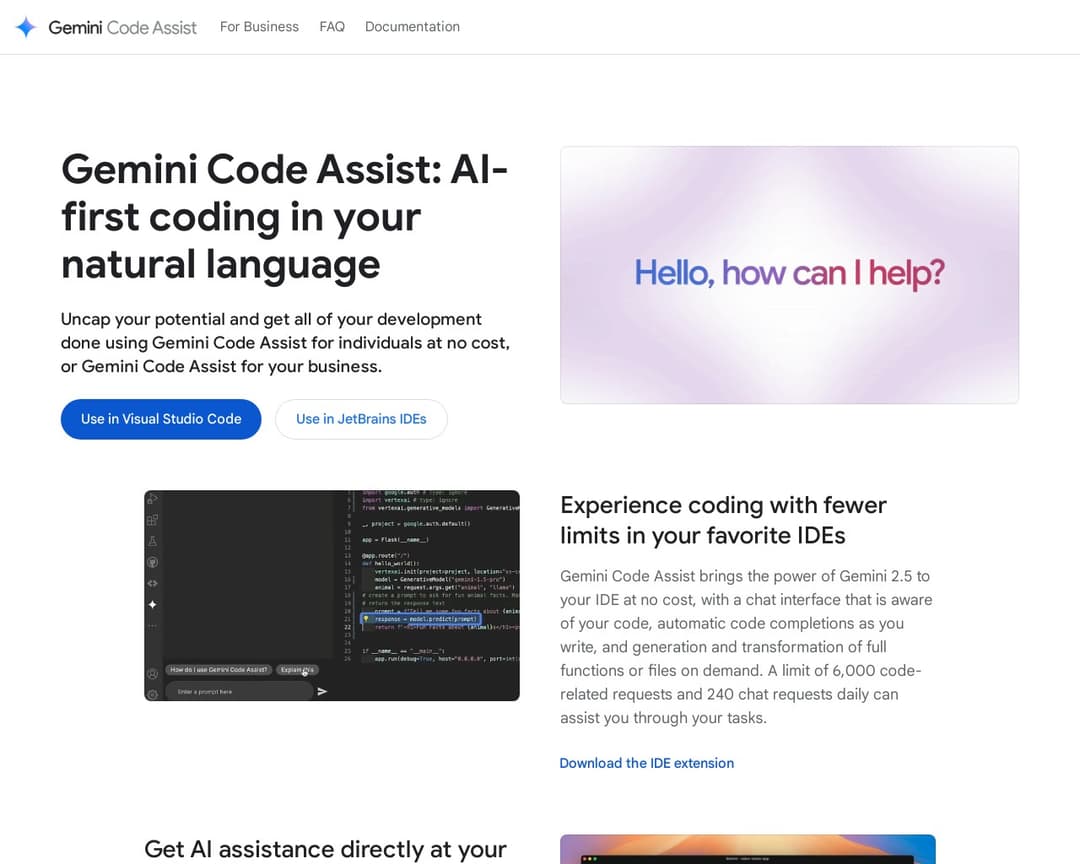Viewport: 1080px width, 864px height.
Task: Click the blue Gemini sparkle logo icon
Action: point(25,27)
